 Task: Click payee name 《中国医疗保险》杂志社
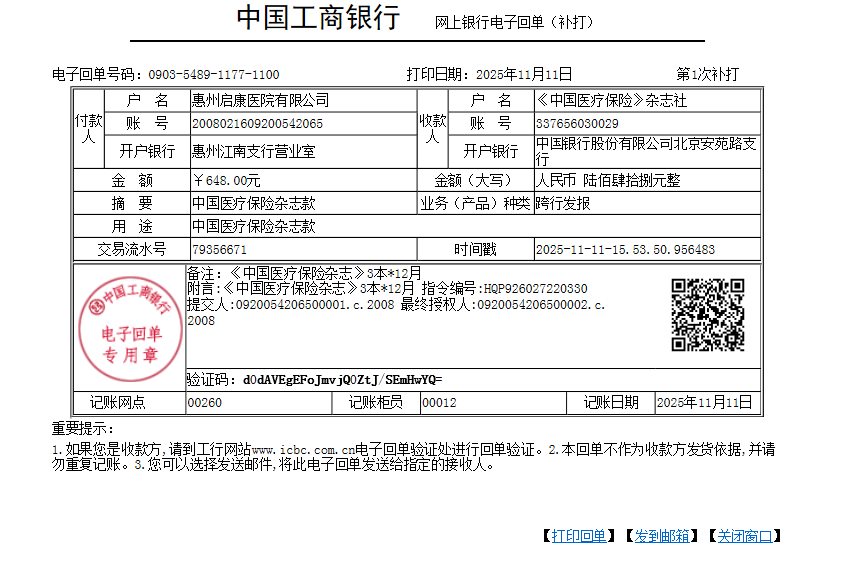[611, 101]
